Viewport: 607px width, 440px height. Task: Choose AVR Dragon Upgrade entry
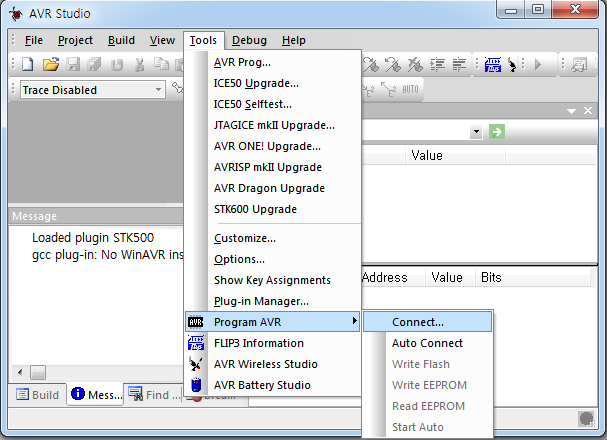[x=273, y=188]
